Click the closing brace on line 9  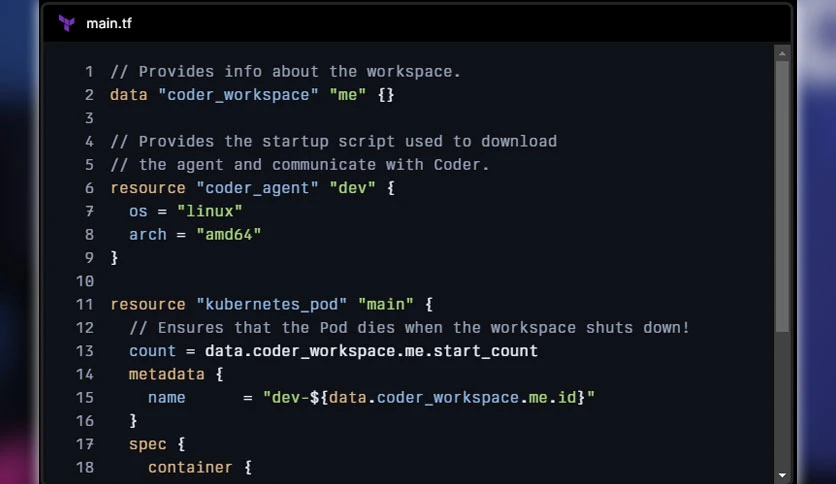coord(114,258)
